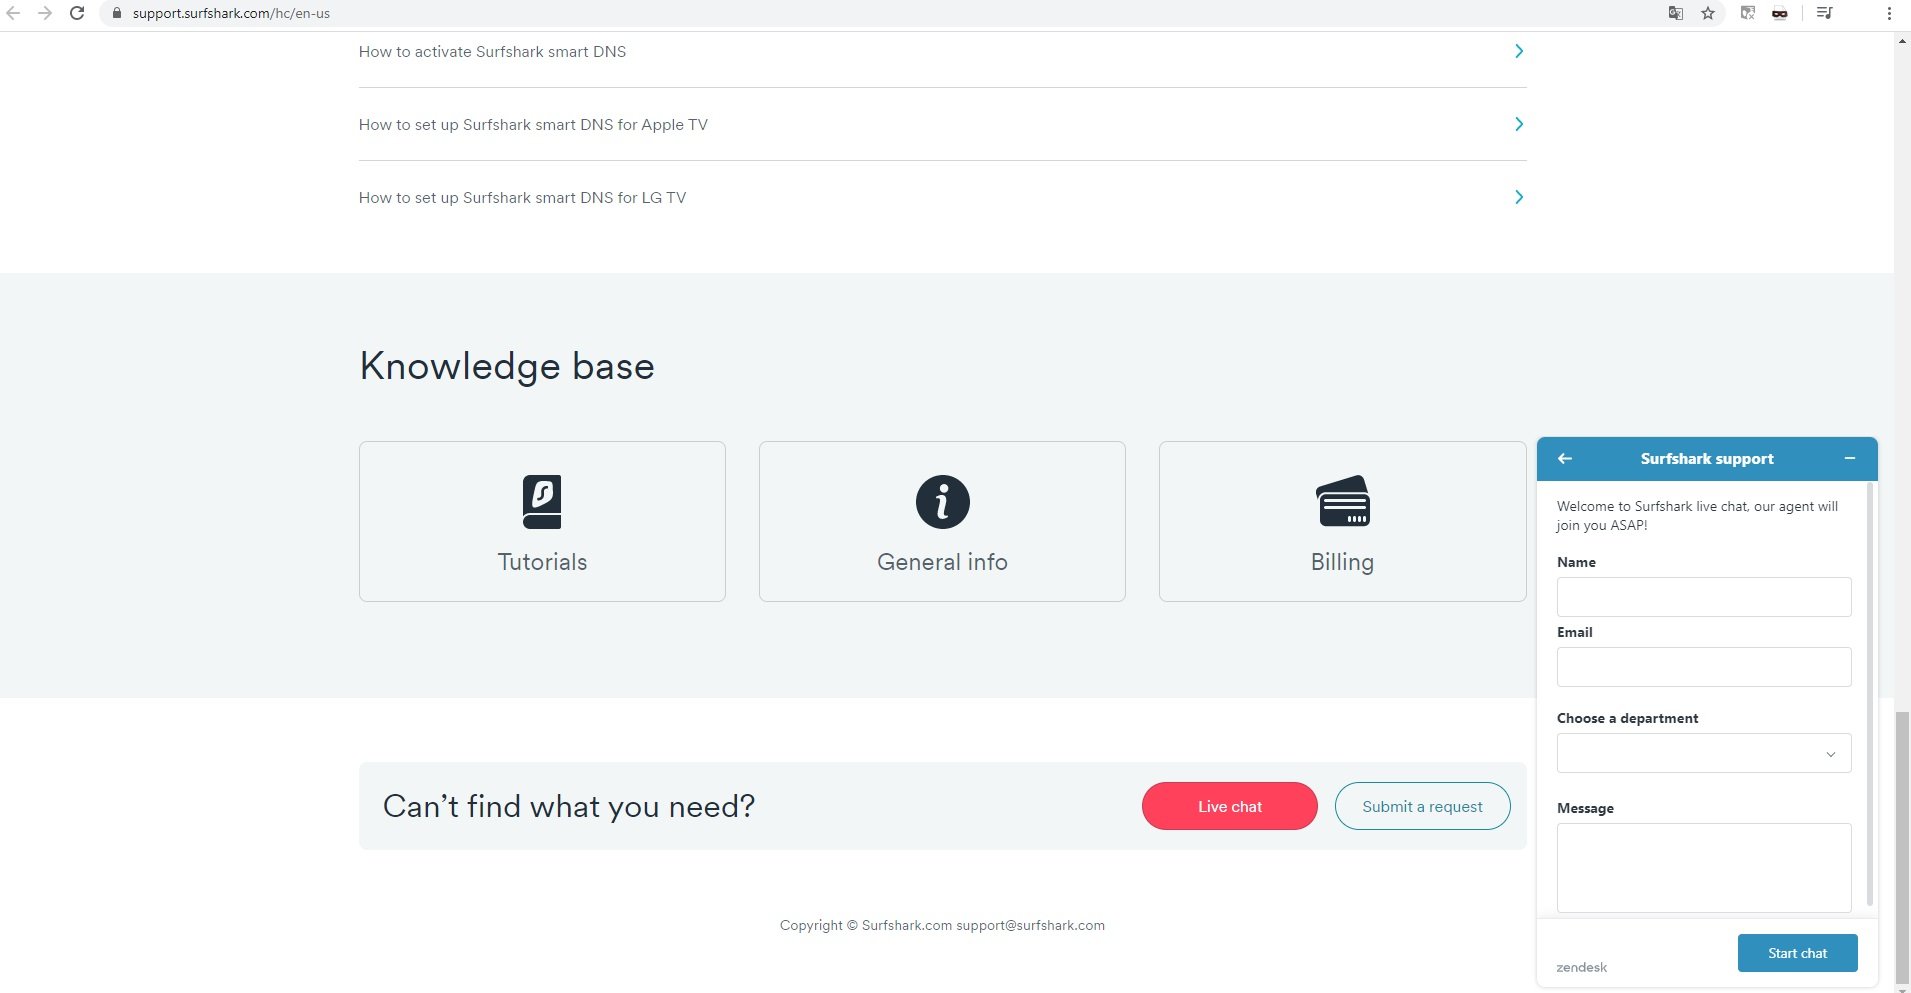Click the 'Welcome to Surfshark live chat' message text

[1697, 516]
